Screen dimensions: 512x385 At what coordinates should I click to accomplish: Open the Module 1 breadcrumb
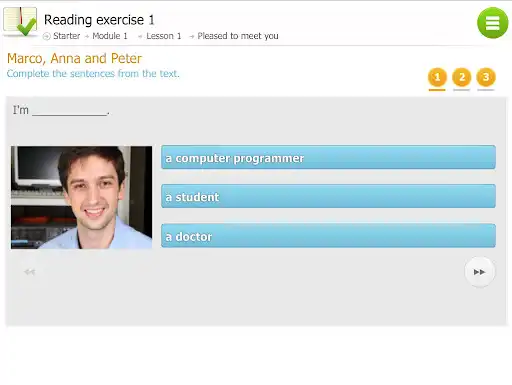(x=110, y=36)
